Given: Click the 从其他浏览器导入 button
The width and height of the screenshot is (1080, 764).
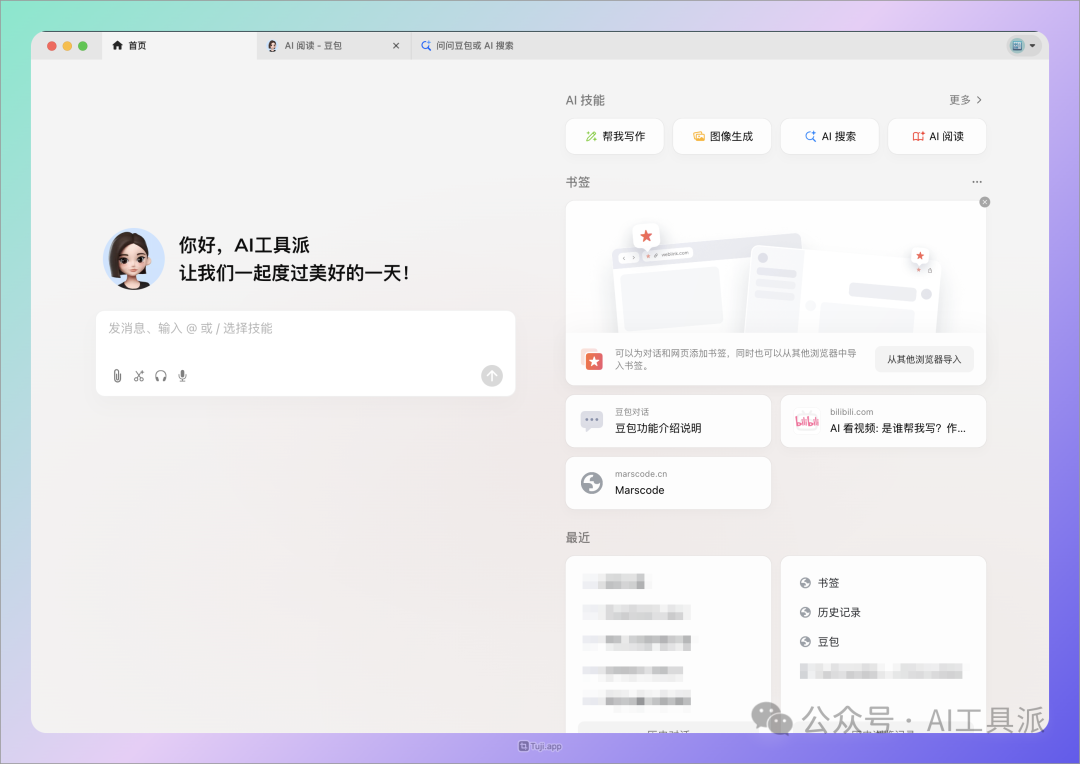Looking at the screenshot, I should point(924,359).
